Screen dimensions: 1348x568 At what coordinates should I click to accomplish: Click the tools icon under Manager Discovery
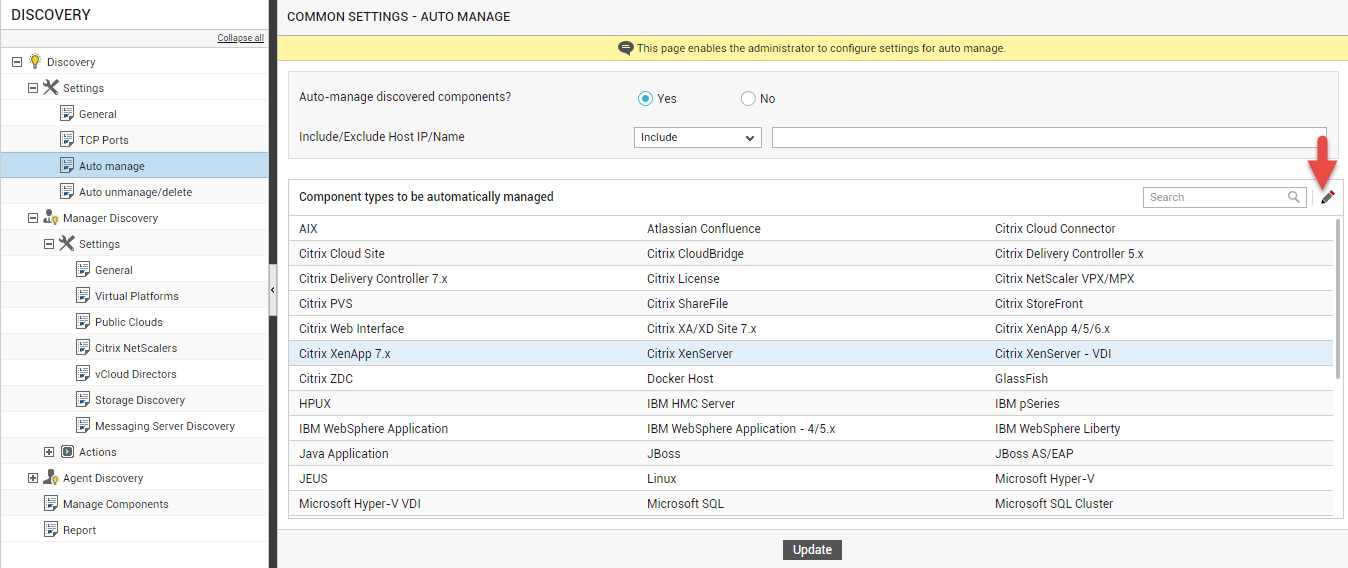pyautogui.click(x=67, y=244)
